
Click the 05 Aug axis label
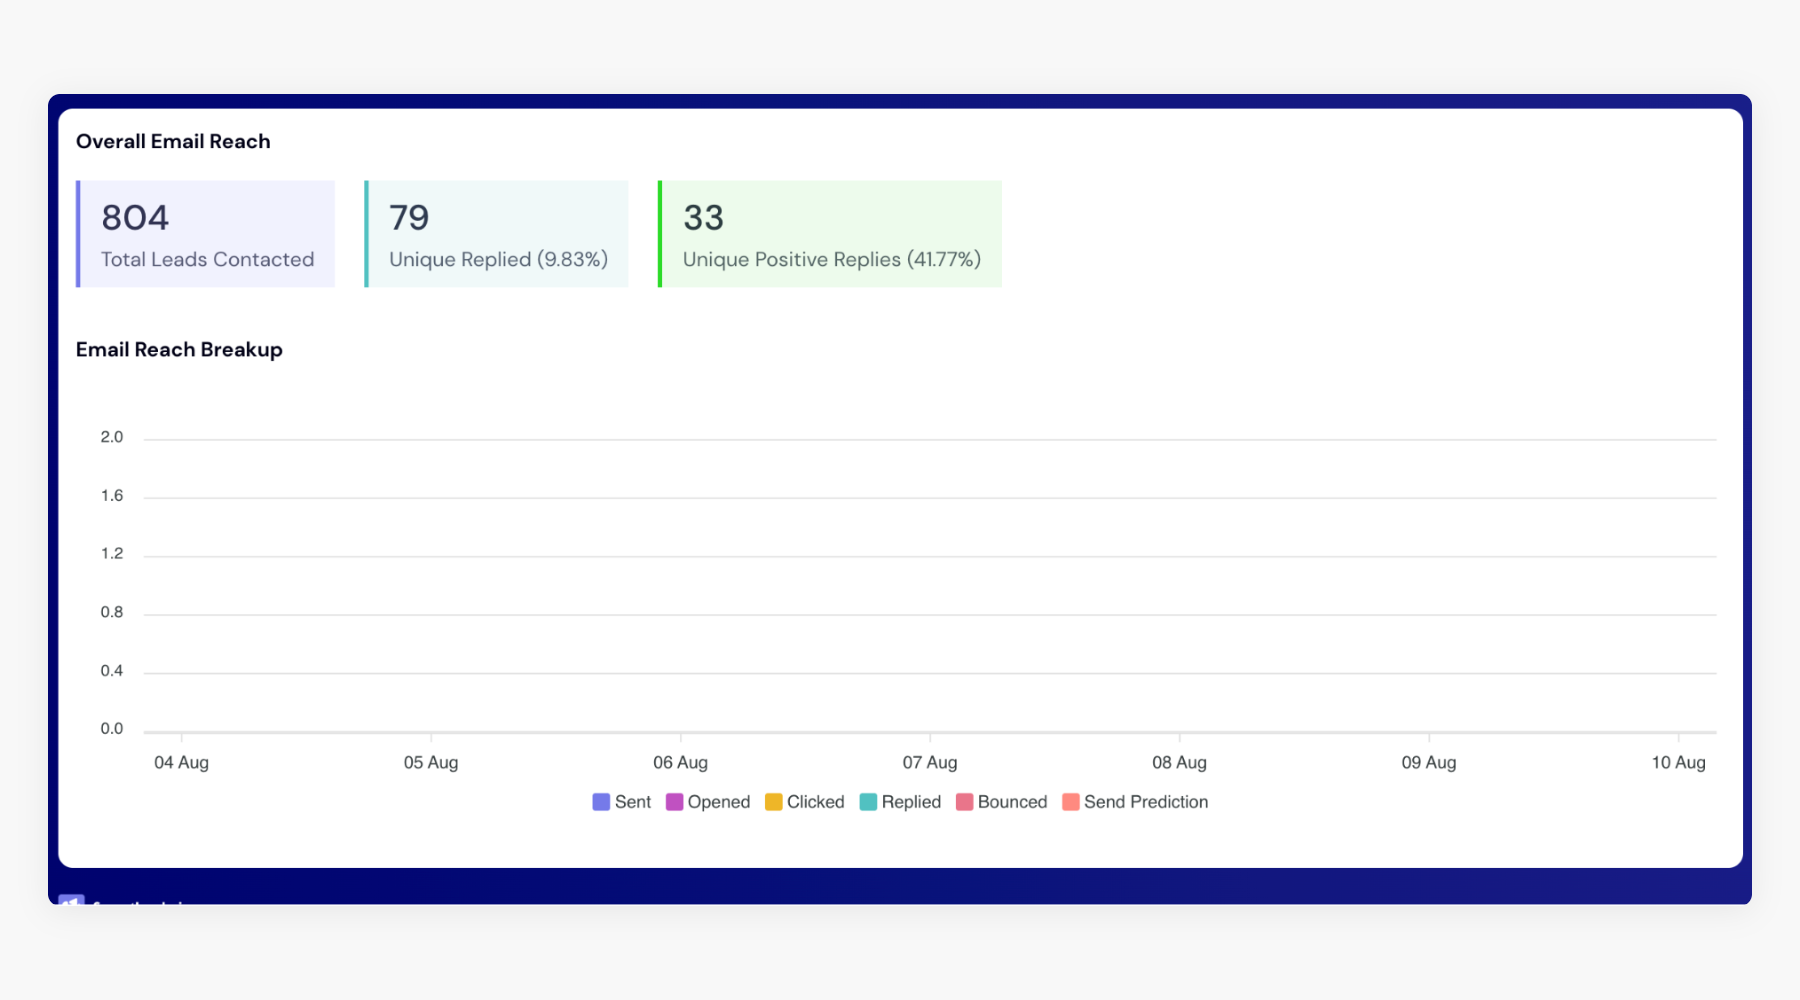click(x=431, y=762)
